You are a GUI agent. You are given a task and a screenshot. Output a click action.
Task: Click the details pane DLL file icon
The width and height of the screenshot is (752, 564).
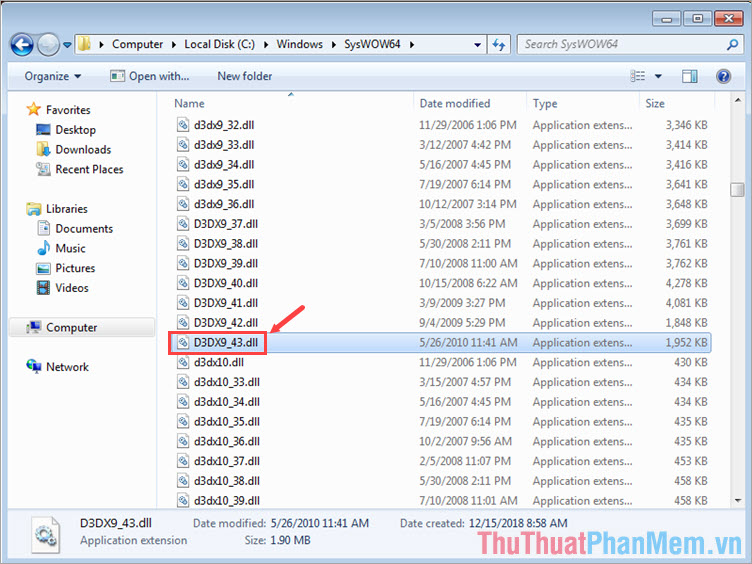coord(47,534)
